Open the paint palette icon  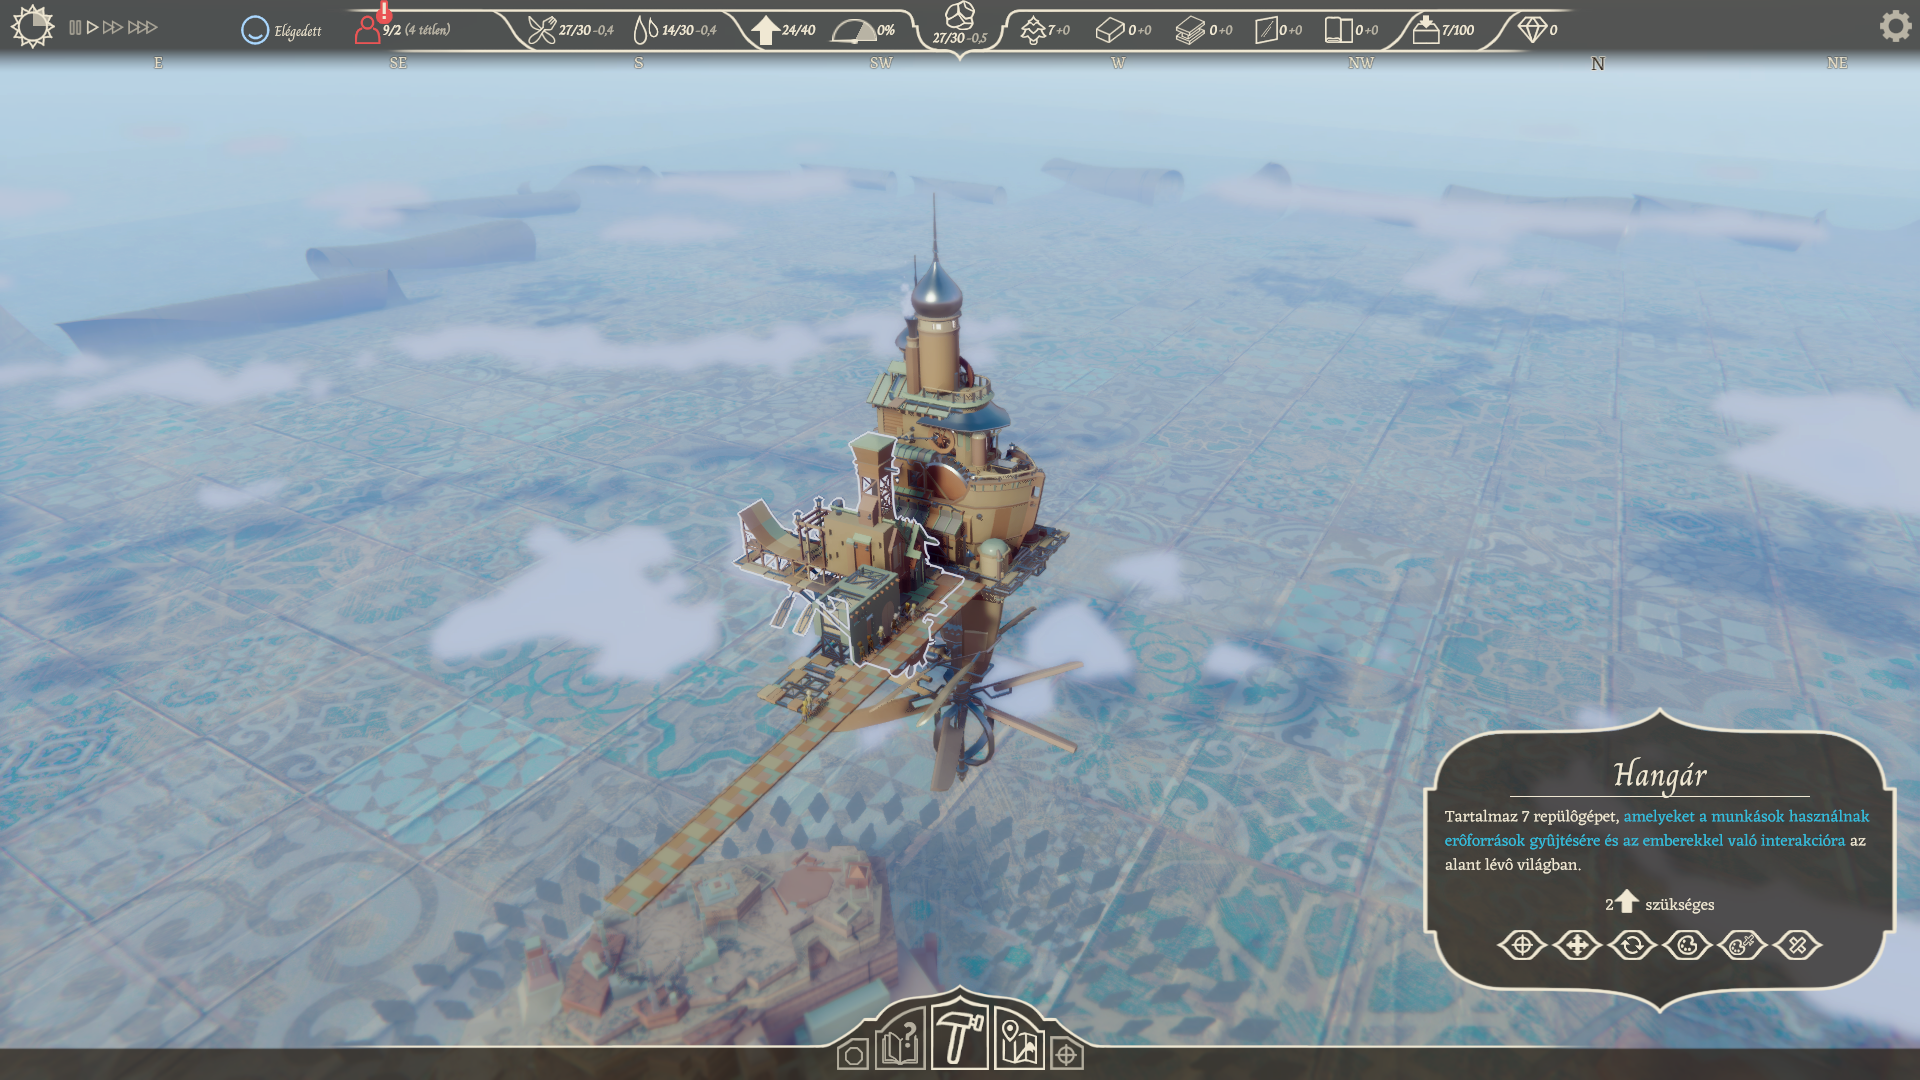click(1687, 945)
